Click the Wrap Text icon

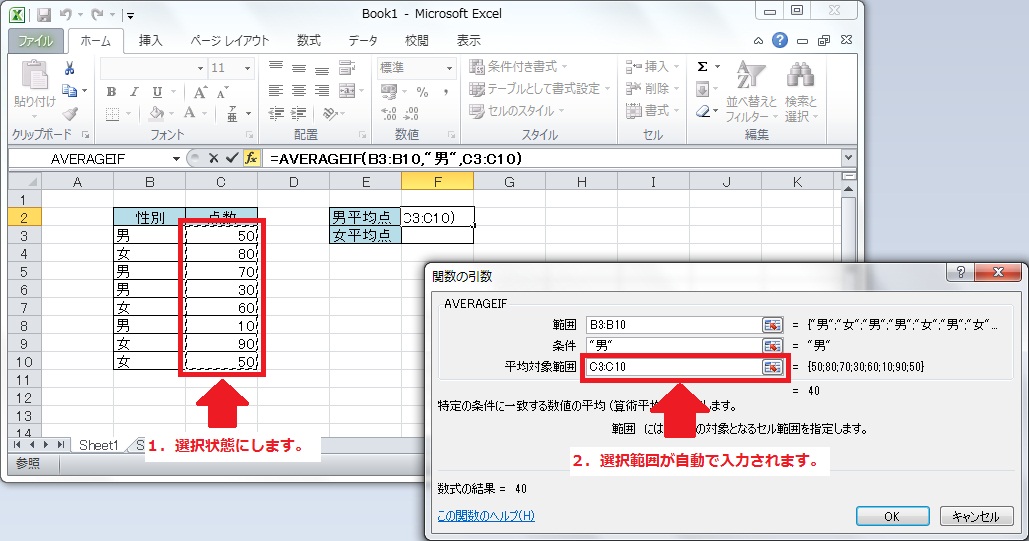pos(346,68)
